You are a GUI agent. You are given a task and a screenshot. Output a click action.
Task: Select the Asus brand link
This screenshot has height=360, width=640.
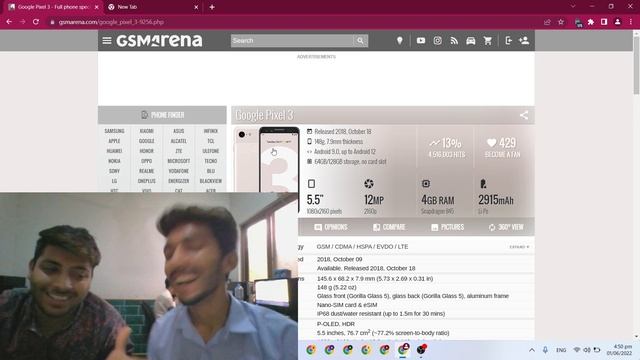179,131
